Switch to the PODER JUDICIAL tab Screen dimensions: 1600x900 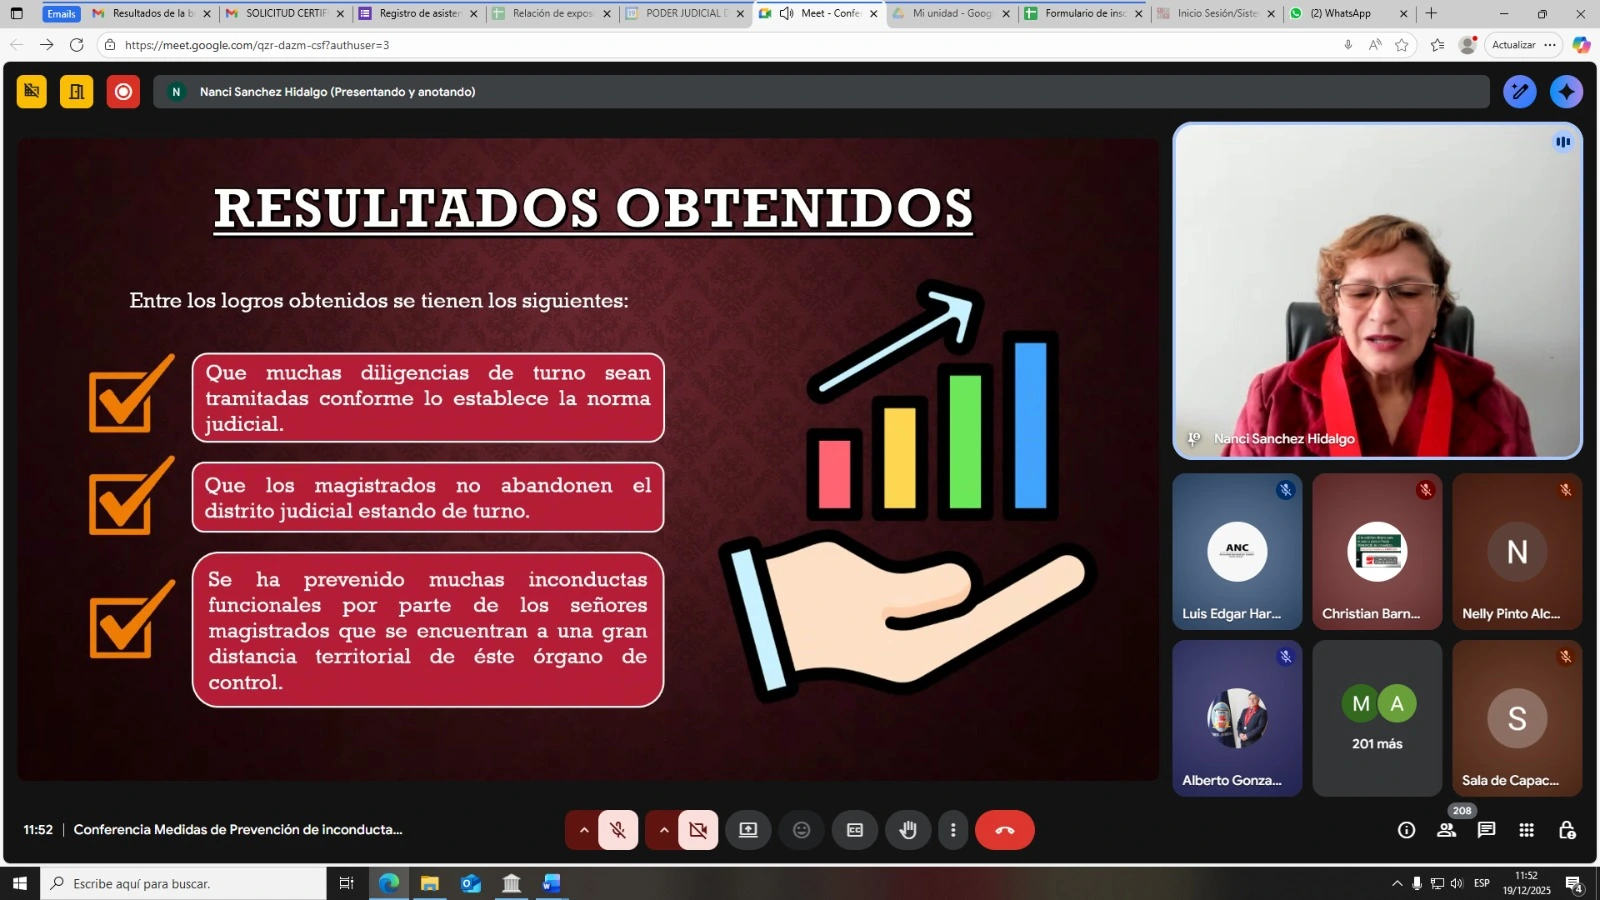tap(685, 13)
